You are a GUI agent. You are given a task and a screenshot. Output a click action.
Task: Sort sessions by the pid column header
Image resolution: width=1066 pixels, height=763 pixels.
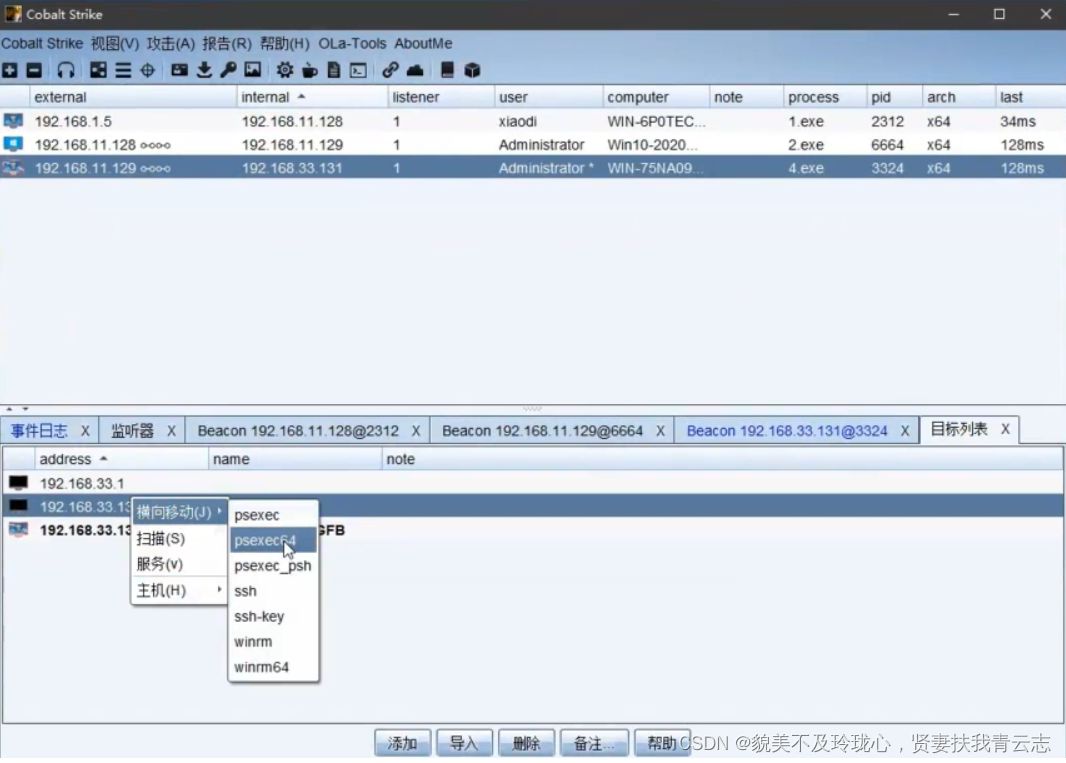tap(894, 97)
